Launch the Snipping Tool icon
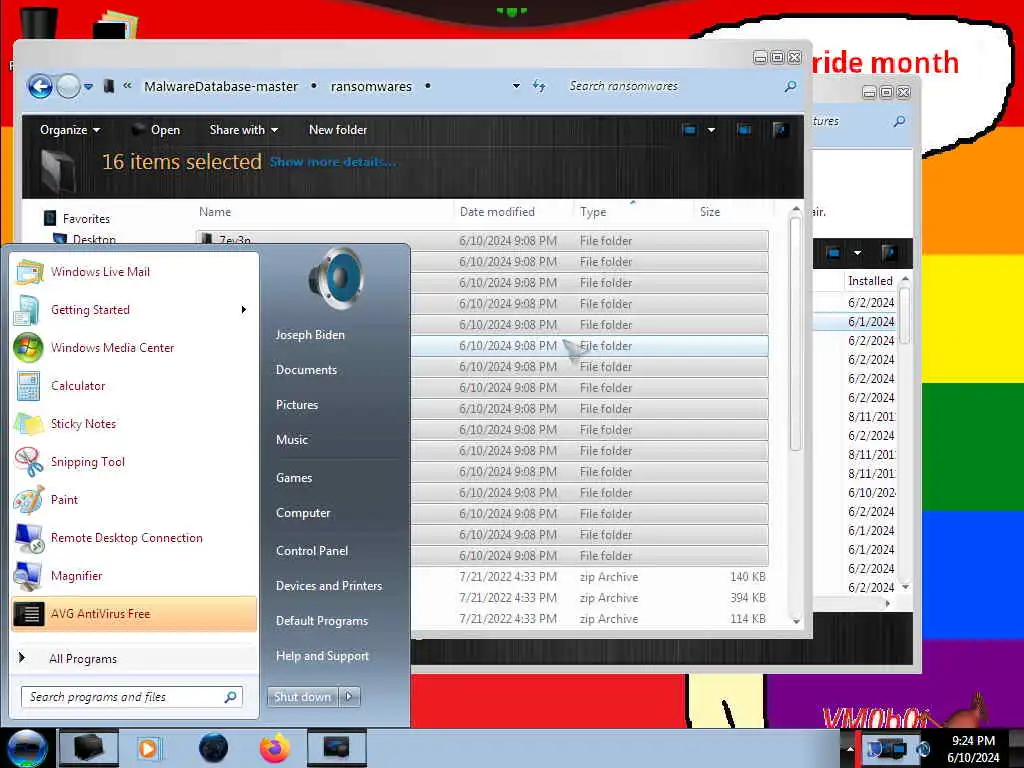The height and width of the screenshot is (768, 1024). pos(29,462)
